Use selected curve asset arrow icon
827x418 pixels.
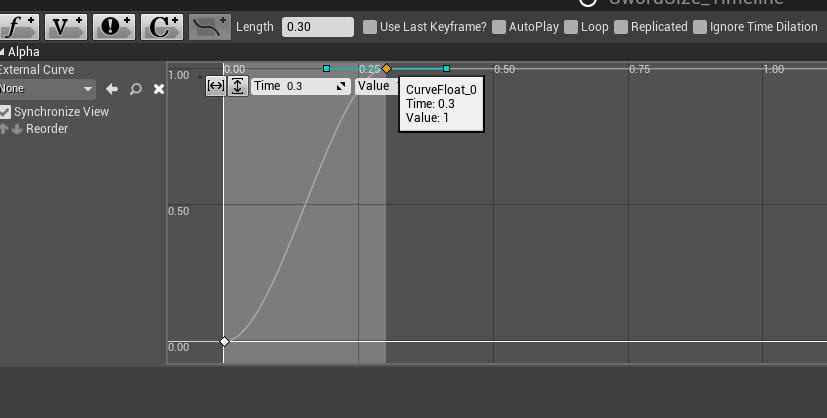pos(112,89)
